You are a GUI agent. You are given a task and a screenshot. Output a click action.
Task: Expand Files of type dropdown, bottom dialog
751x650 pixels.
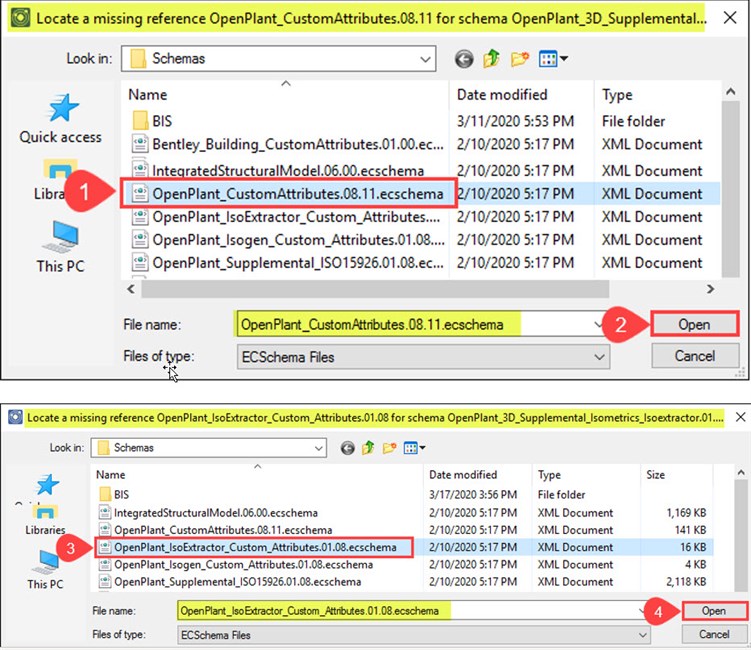tap(642, 635)
